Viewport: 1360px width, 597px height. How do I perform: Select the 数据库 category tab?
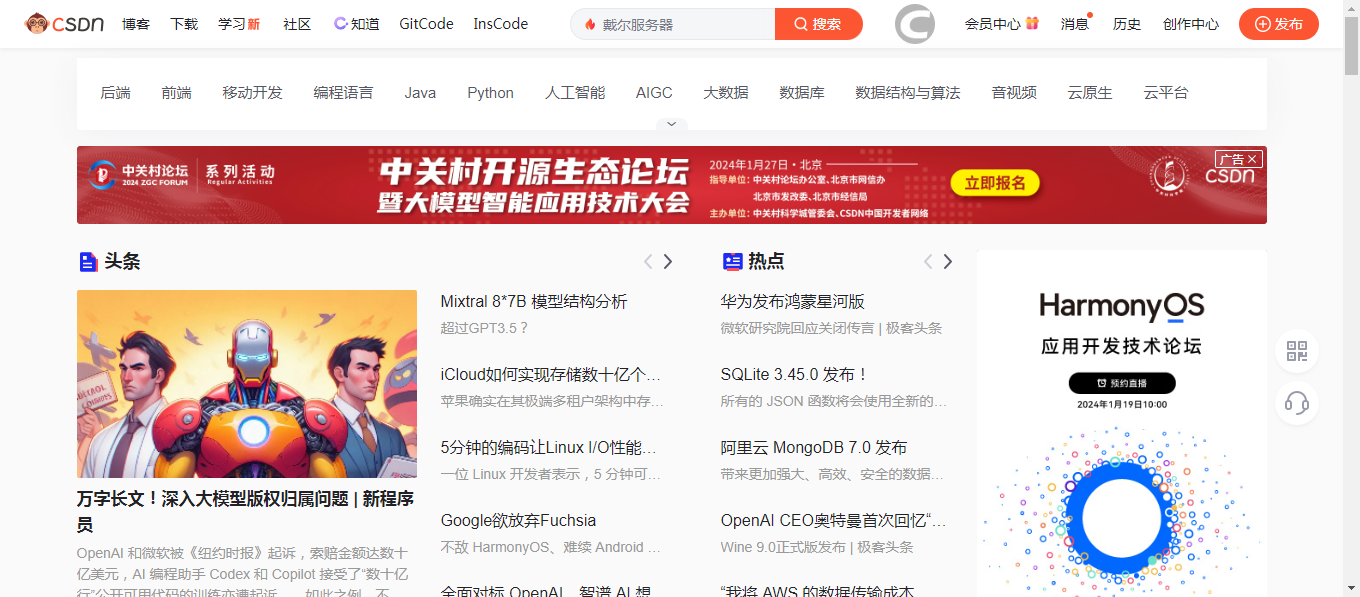tap(802, 93)
